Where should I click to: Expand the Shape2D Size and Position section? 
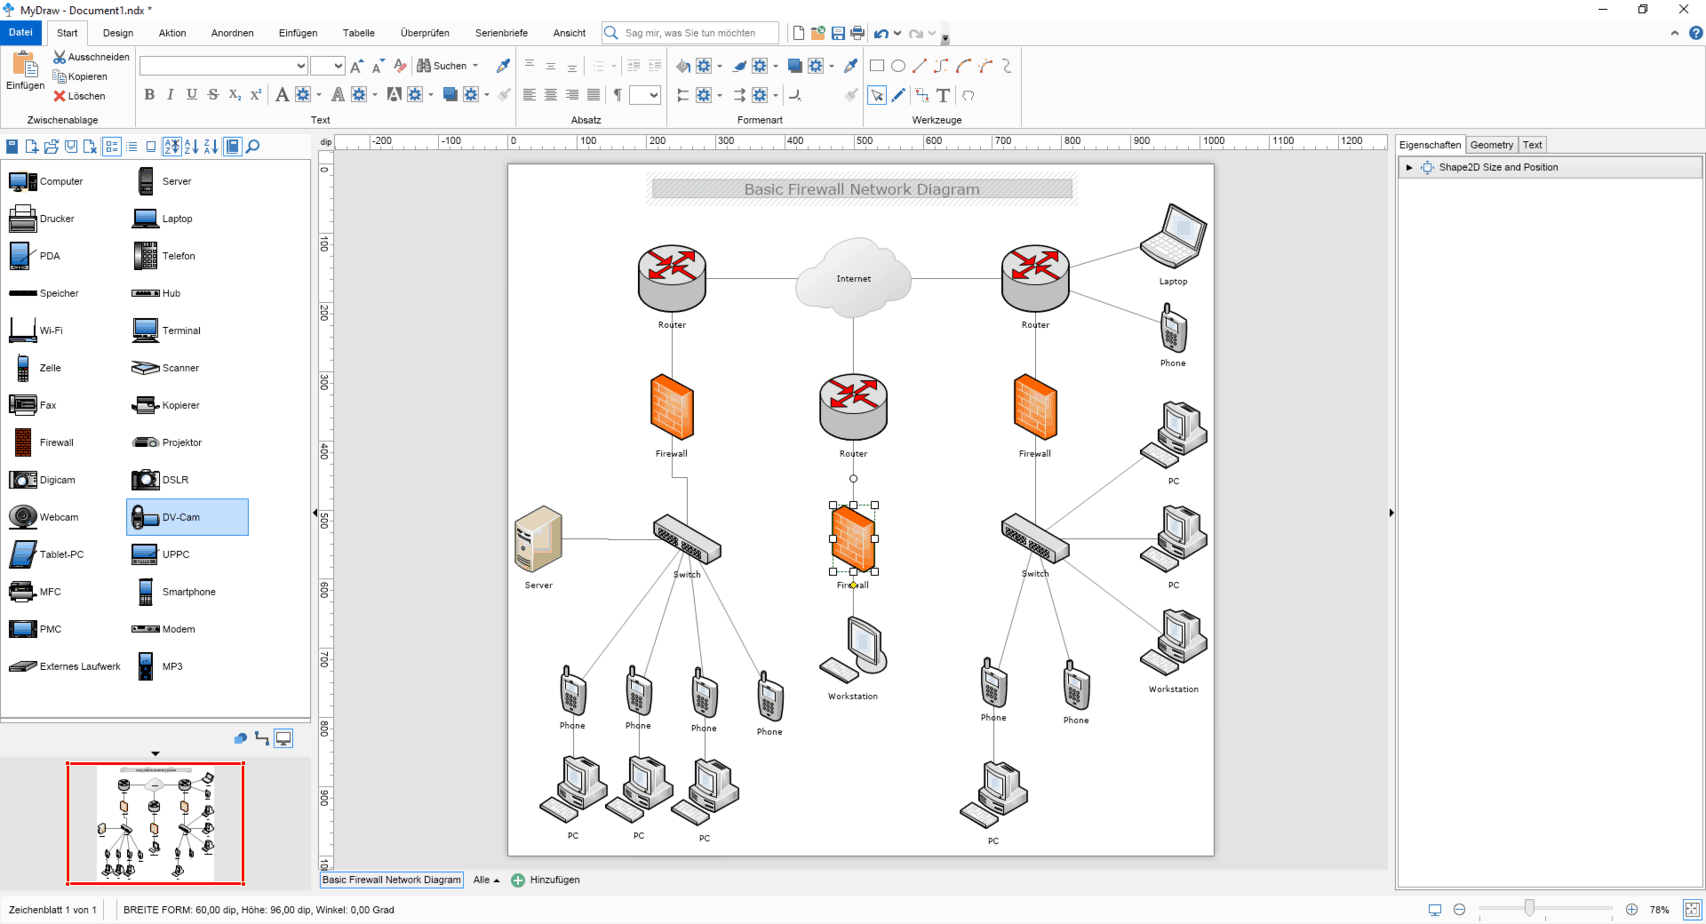pyautogui.click(x=1409, y=167)
